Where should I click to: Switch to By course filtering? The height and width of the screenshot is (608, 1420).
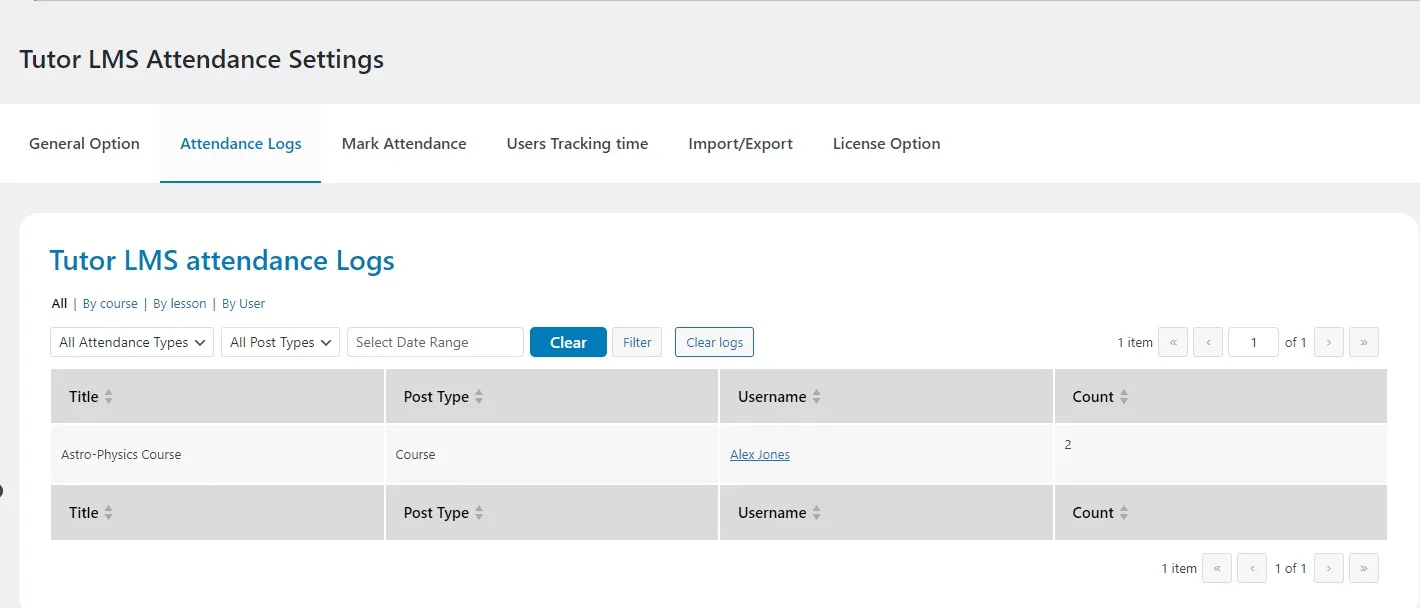(x=110, y=303)
